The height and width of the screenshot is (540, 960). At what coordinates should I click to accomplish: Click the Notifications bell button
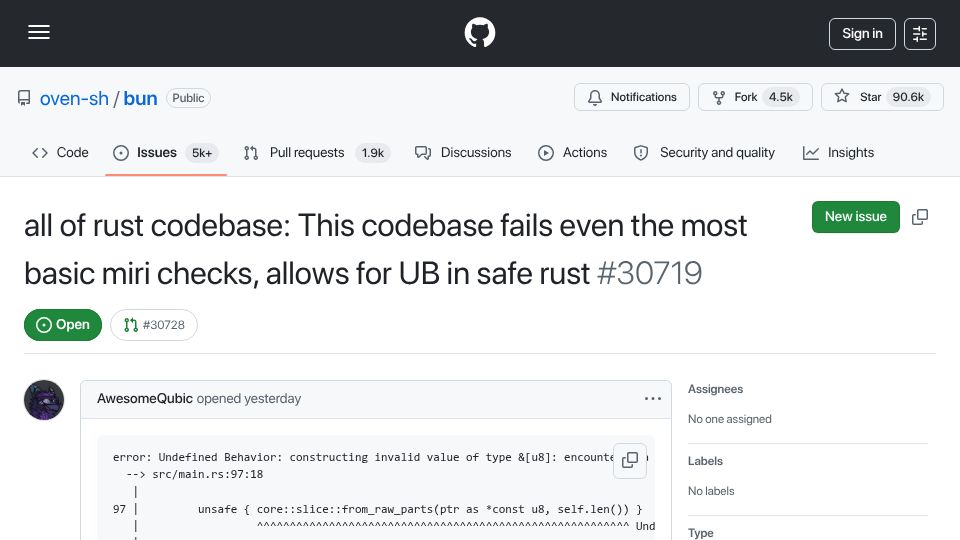[x=632, y=97]
